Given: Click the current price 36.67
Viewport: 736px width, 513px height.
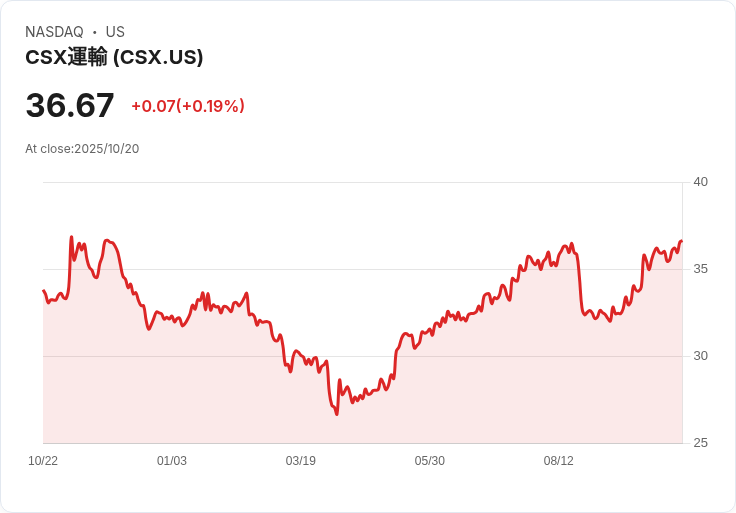Looking at the screenshot, I should 70,105.
